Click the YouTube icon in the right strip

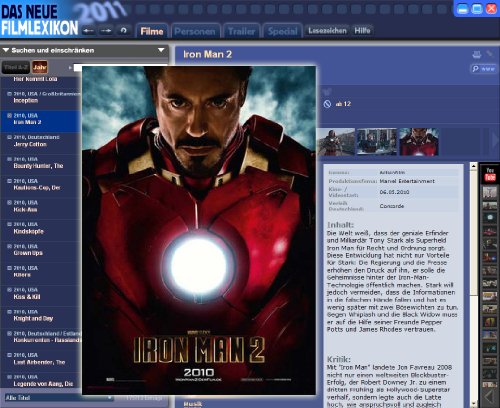pyautogui.click(x=490, y=175)
